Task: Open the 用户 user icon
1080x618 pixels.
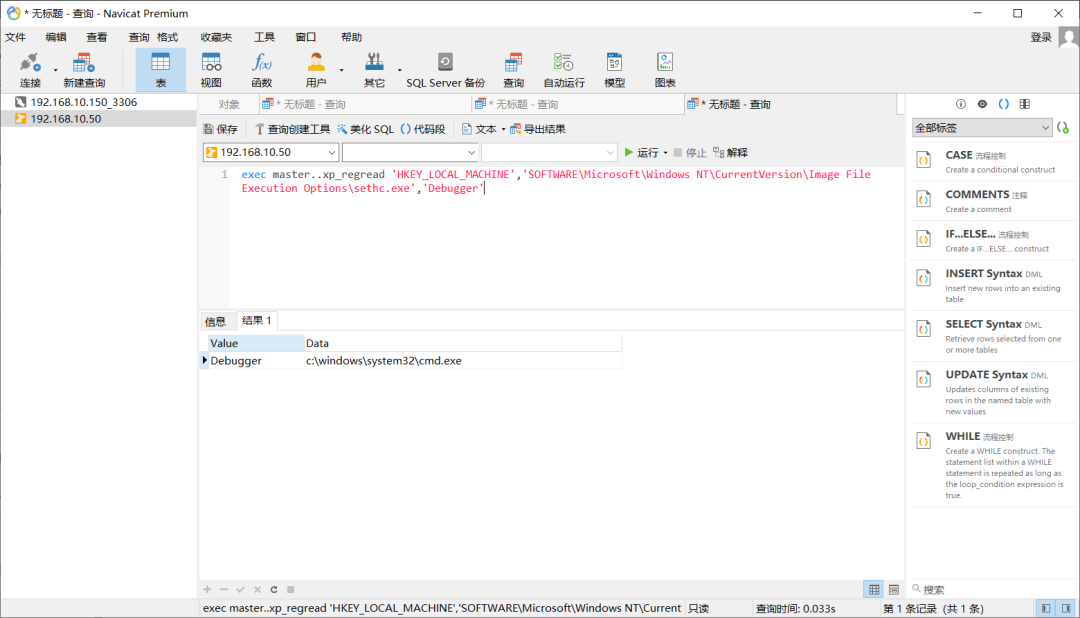Action: click(x=316, y=70)
